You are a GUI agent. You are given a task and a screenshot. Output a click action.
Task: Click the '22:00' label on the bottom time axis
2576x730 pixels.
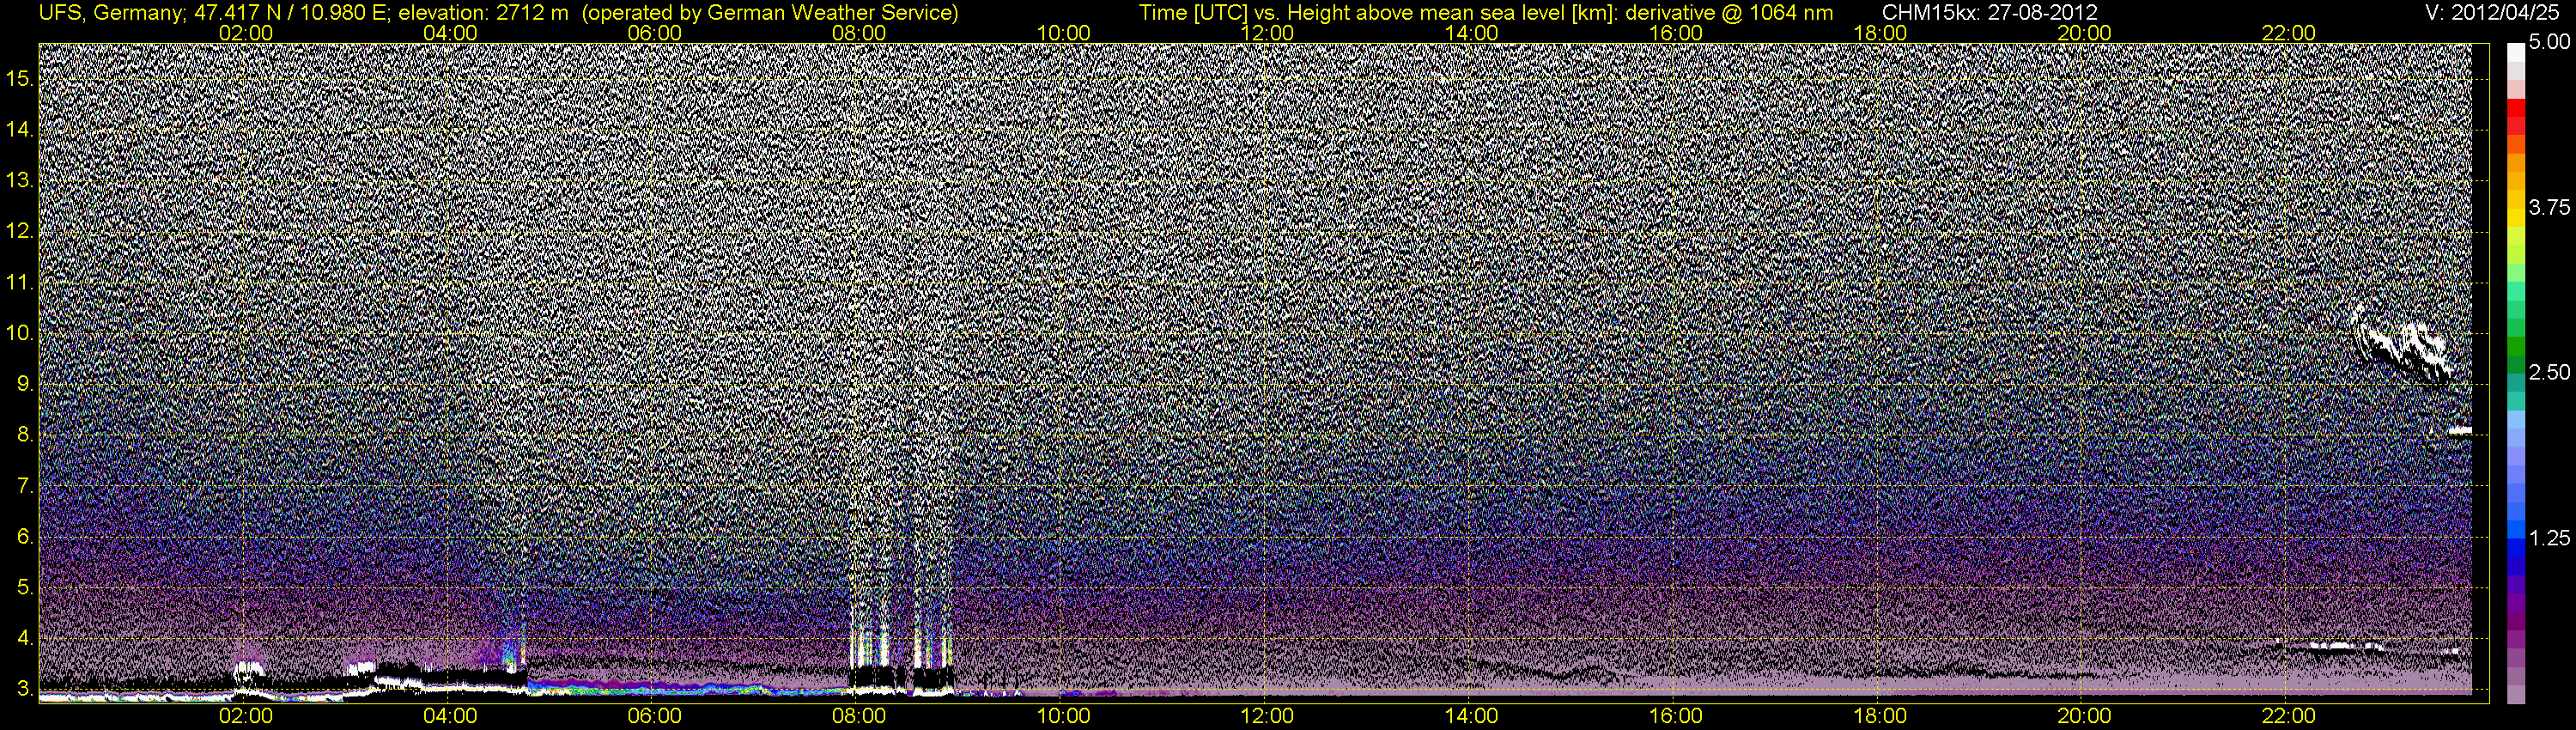(x=2289, y=716)
